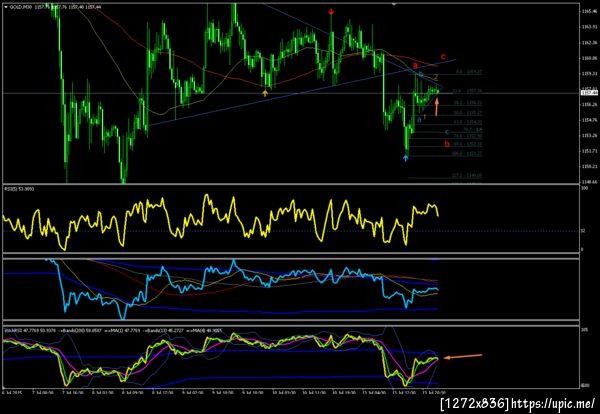Open the one-click trading triangle beside GOLD,M30

[x=6, y=7]
